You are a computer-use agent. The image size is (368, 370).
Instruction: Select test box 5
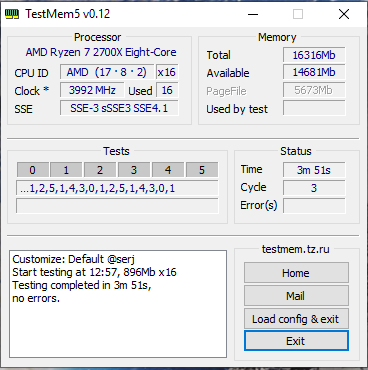[202, 170]
